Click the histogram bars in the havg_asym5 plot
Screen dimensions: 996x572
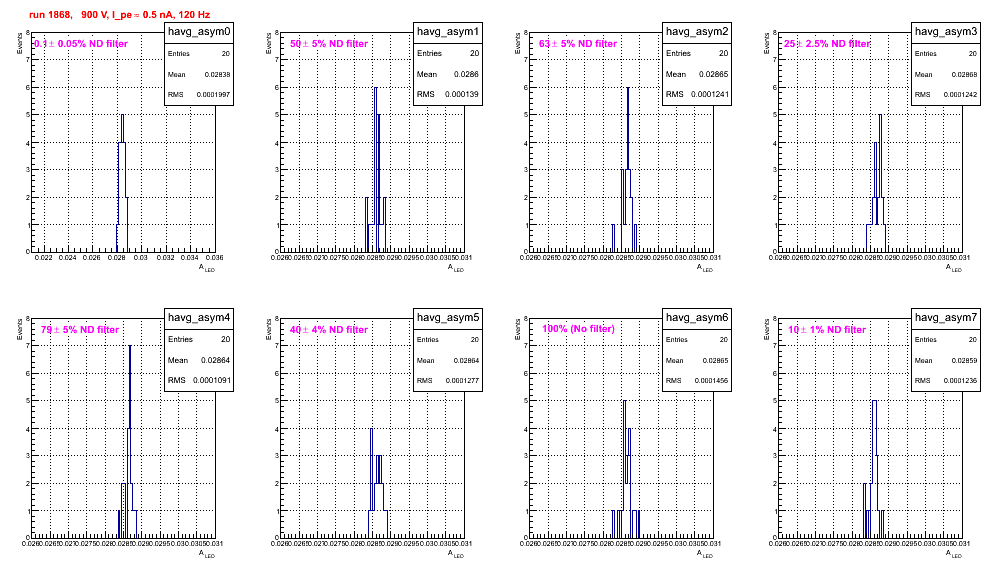click(378, 483)
